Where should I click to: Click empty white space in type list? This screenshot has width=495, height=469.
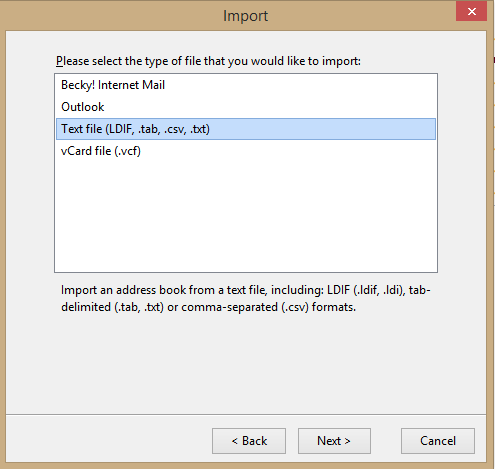[246, 217]
